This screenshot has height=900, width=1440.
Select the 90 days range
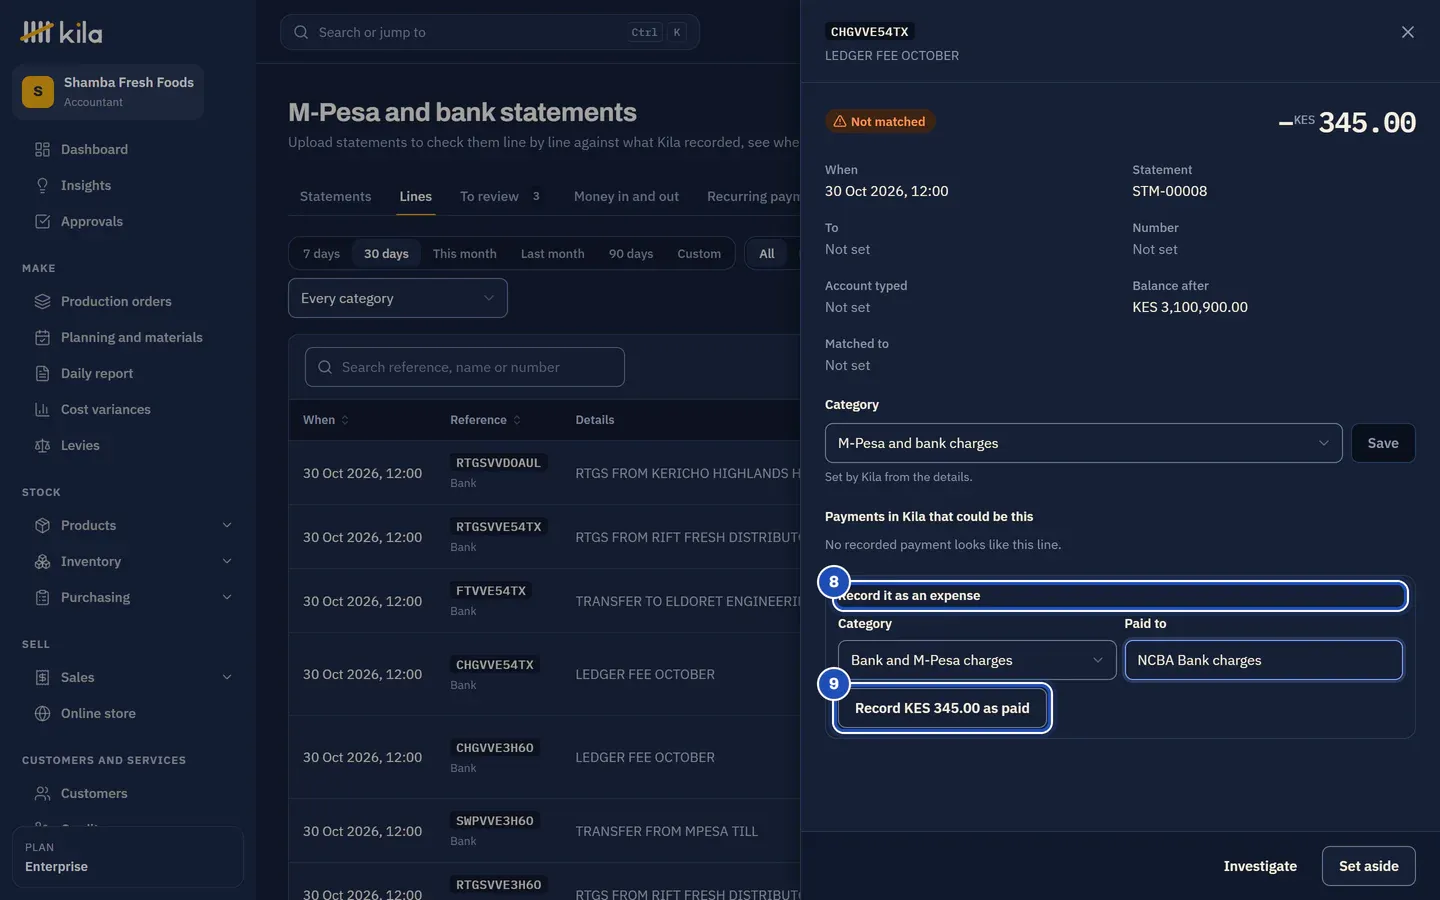(x=631, y=254)
